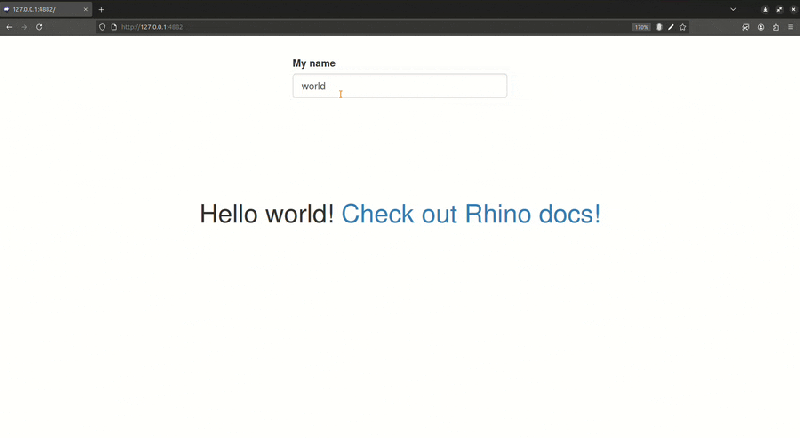
Task: Restore the browser window size
Action: coord(779,9)
